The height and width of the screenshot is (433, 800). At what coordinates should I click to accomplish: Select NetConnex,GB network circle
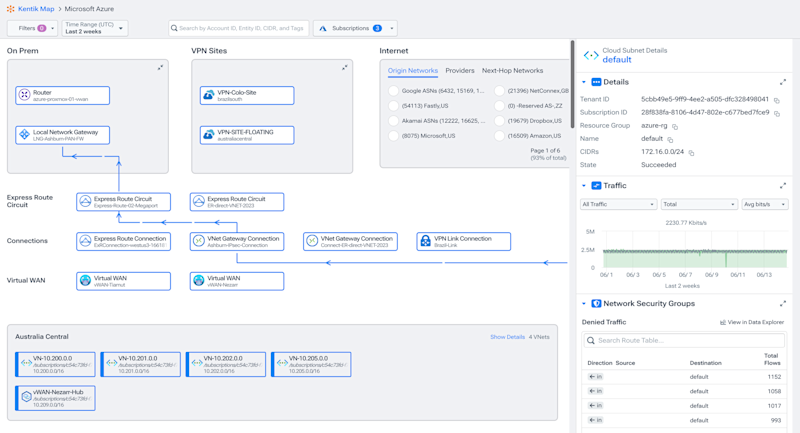pyautogui.click(x=499, y=91)
